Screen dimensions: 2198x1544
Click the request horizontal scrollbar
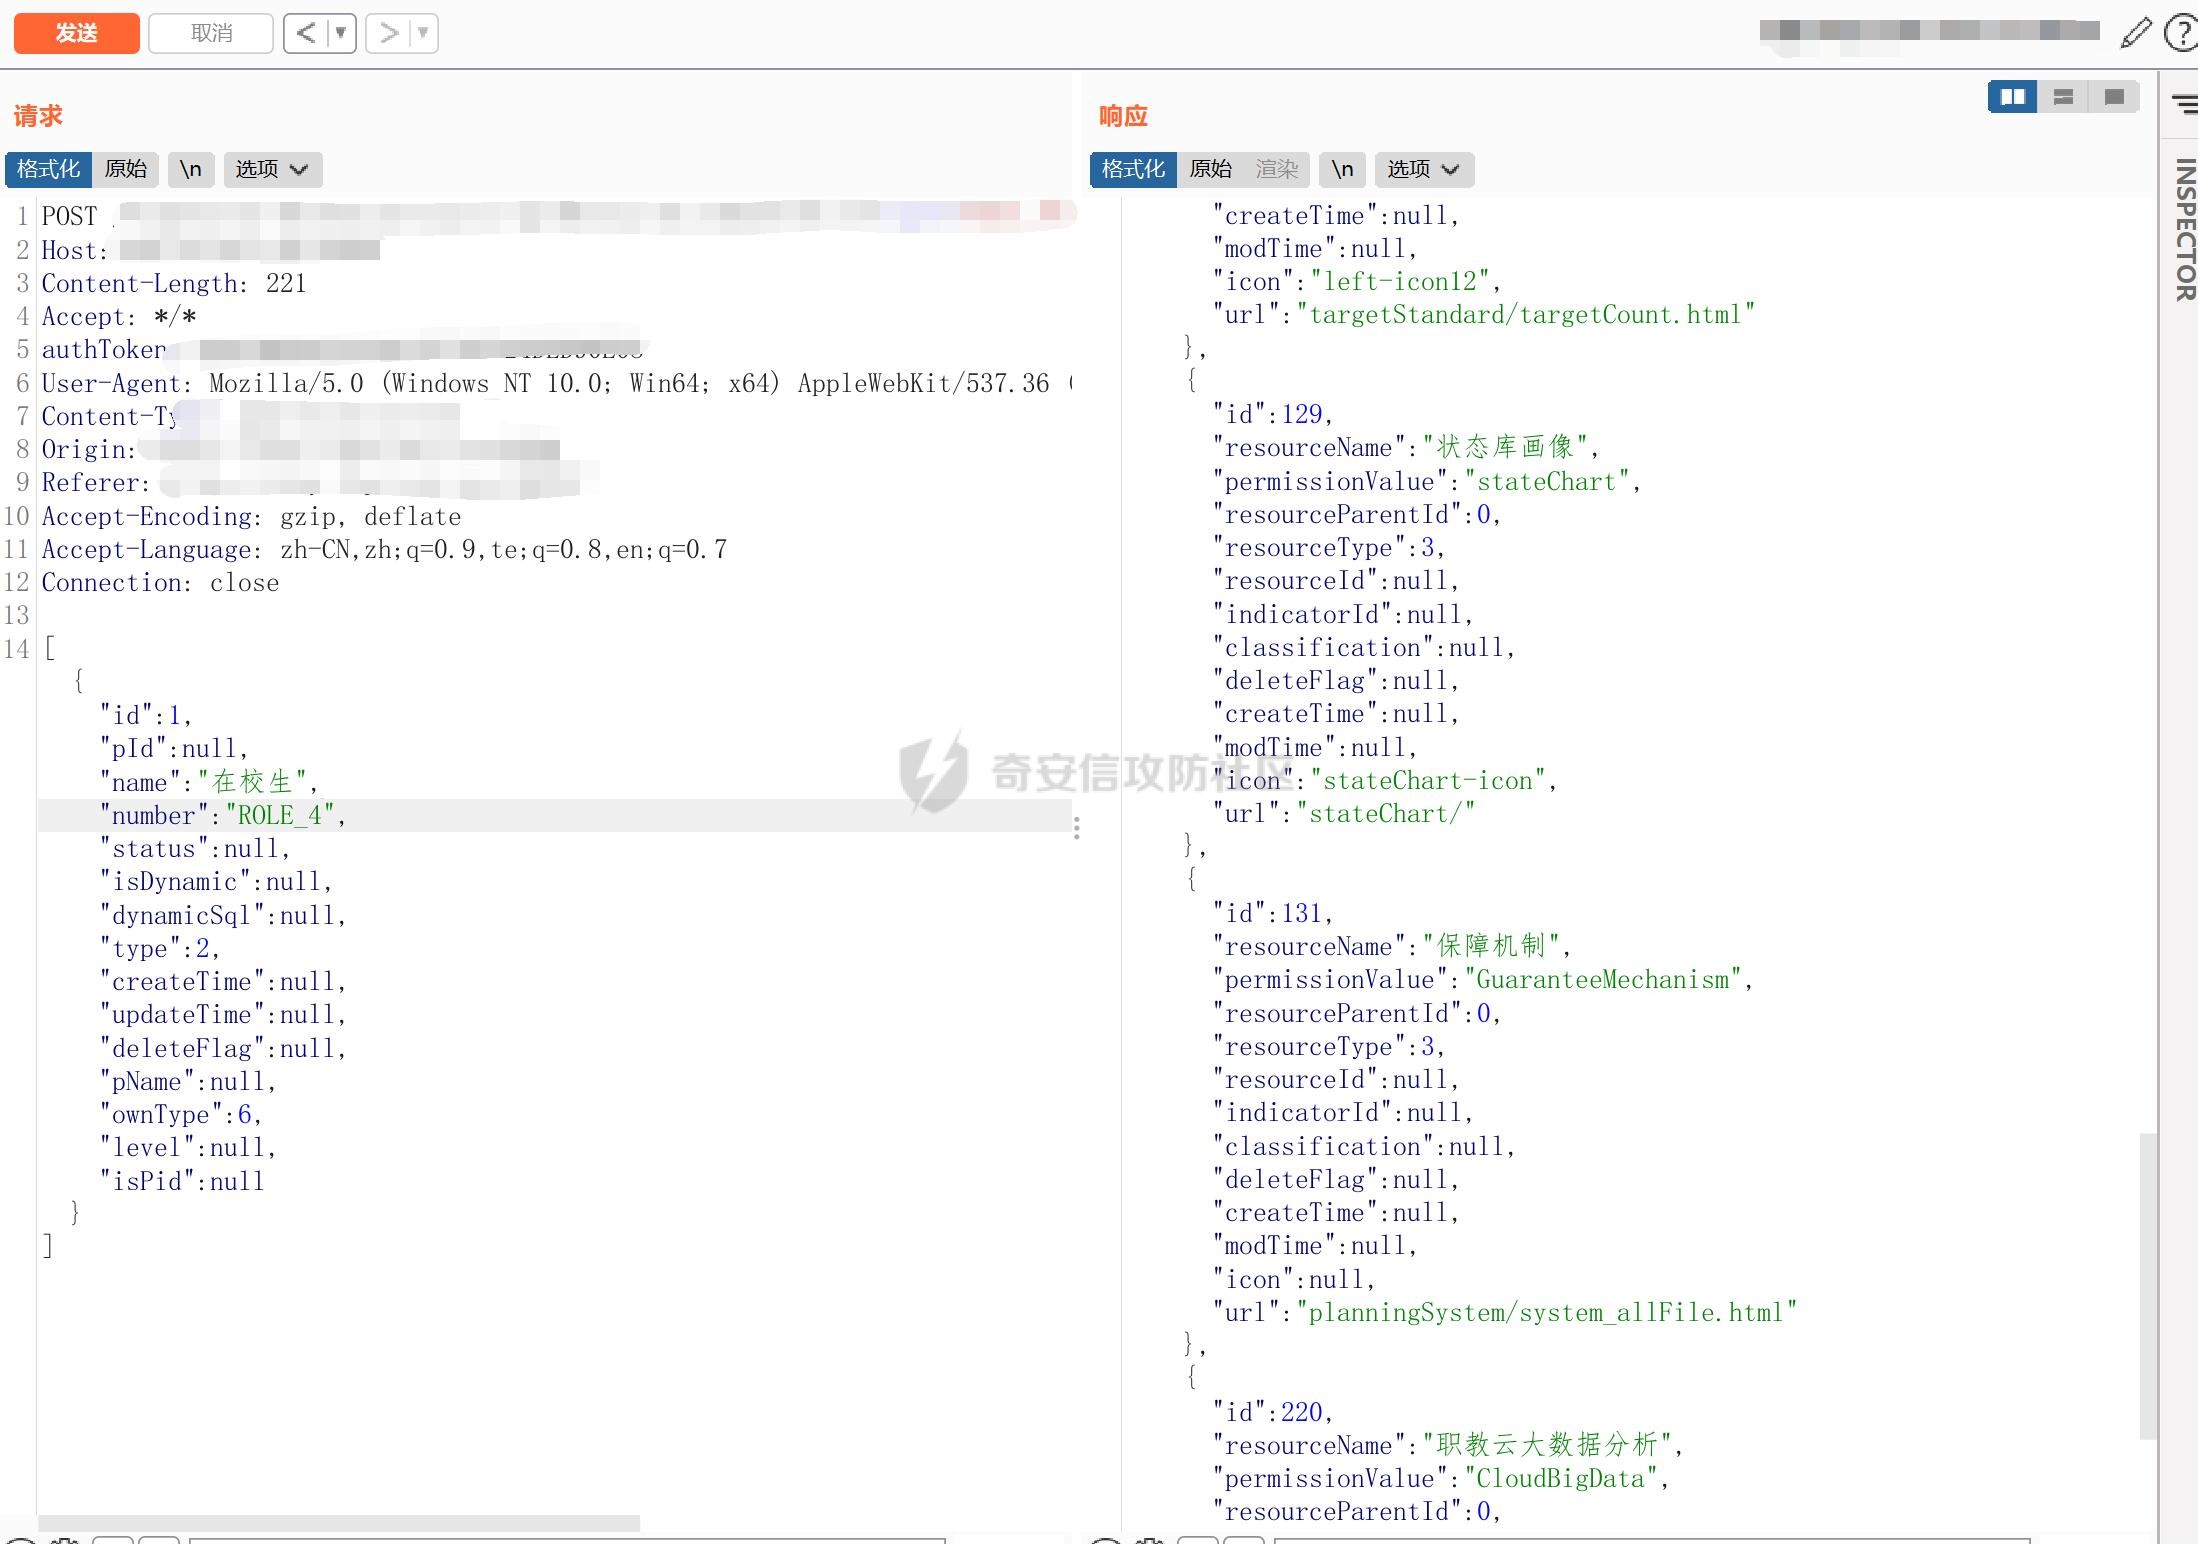(x=338, y=1523)
